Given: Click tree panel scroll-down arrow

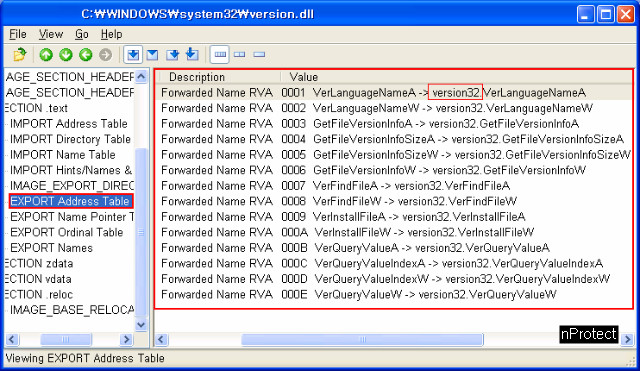Looking at the screenshot, I should 141,325.
